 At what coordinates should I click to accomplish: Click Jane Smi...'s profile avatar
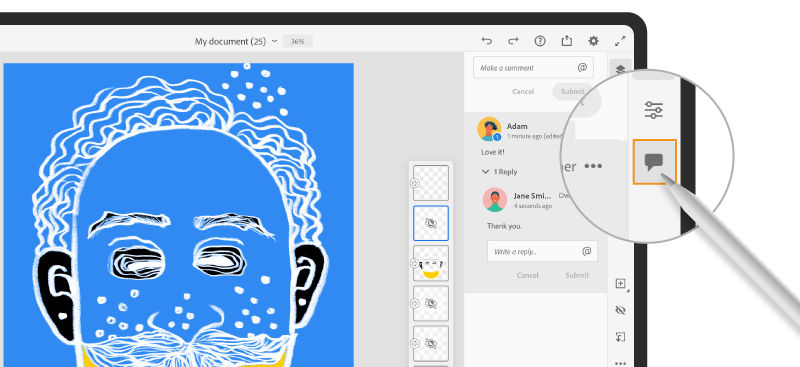click(495, 200)
